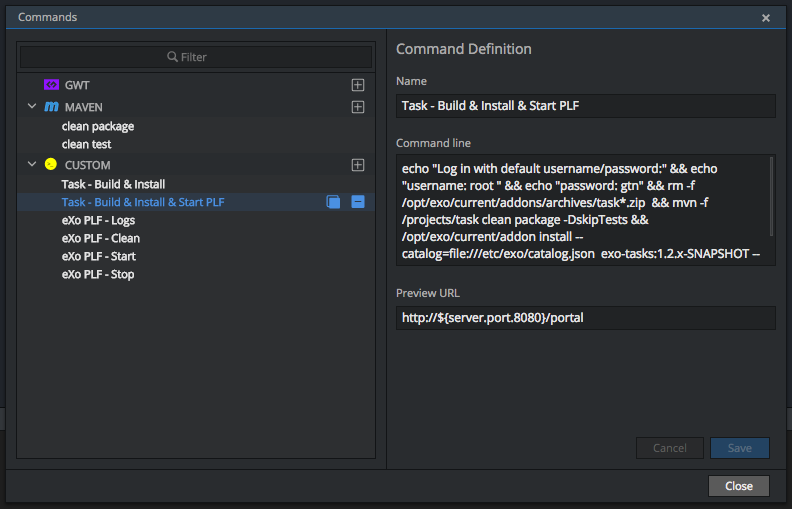Select the CUSTOM category label
Image resolution: width=792 pixels, height=509 pixels.
[x=87, y=165]
